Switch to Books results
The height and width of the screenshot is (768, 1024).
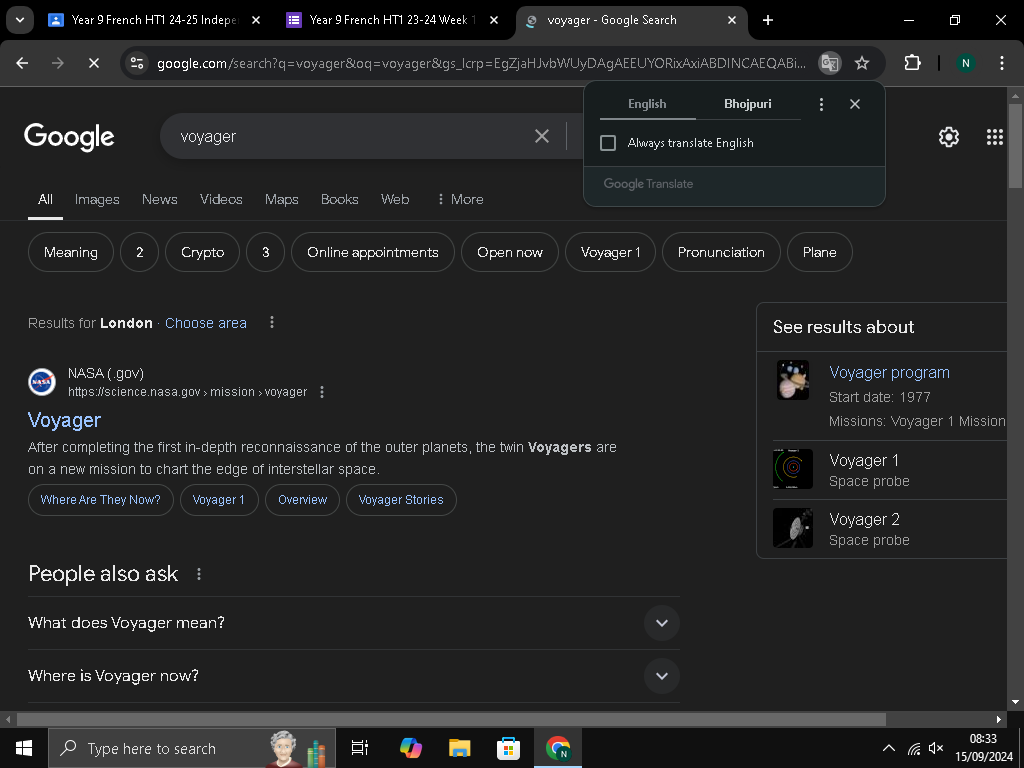tap(340, 200)
